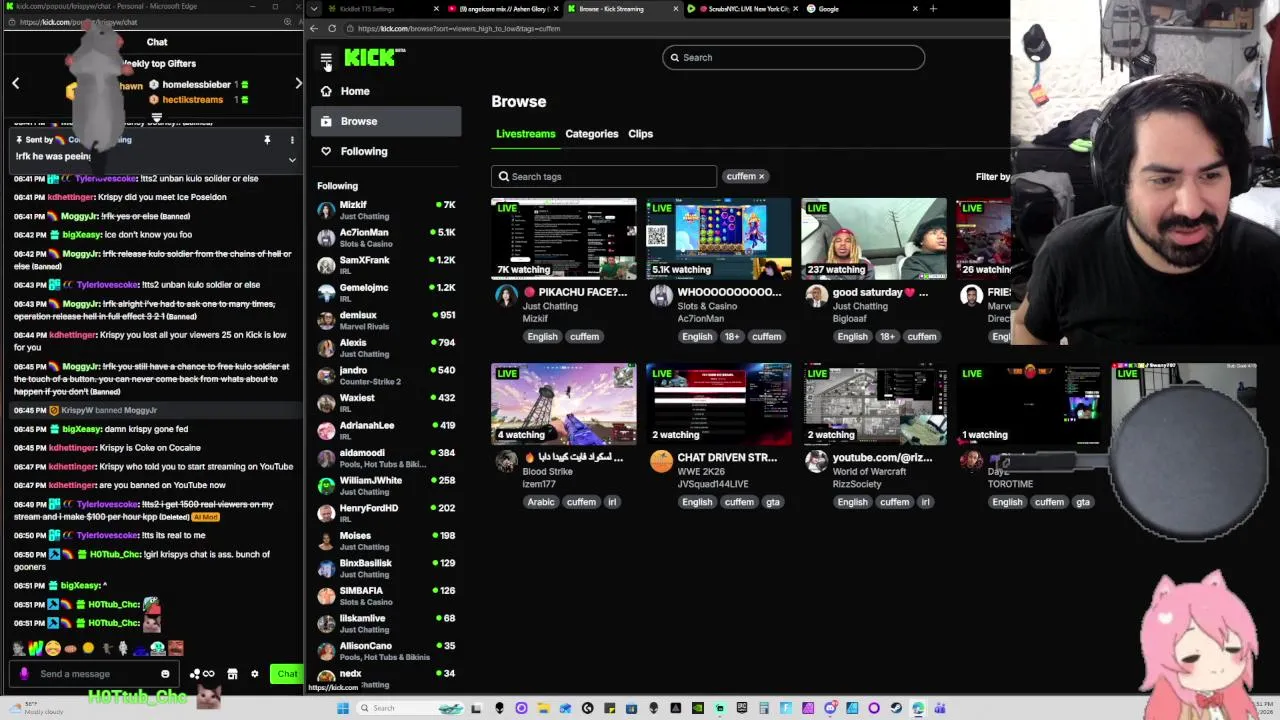Image resolution: width=1280 pixels, height=720 pixels.
Task: Open the chat shop storefront icon
Action: [x=232, y=674]
